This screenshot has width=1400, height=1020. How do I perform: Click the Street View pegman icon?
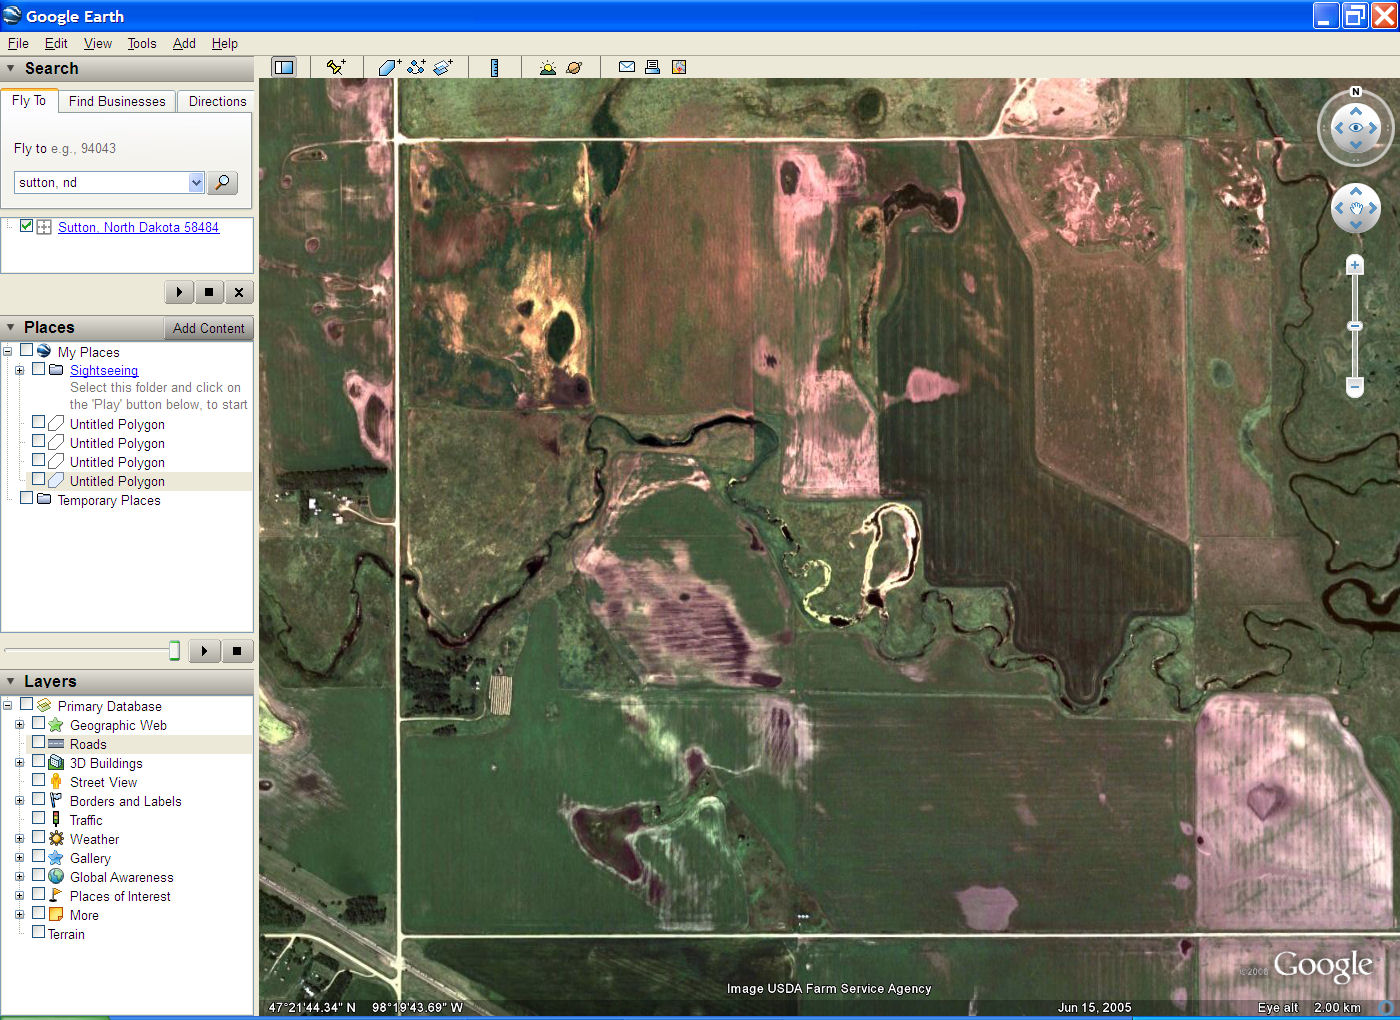pos(56,781)
